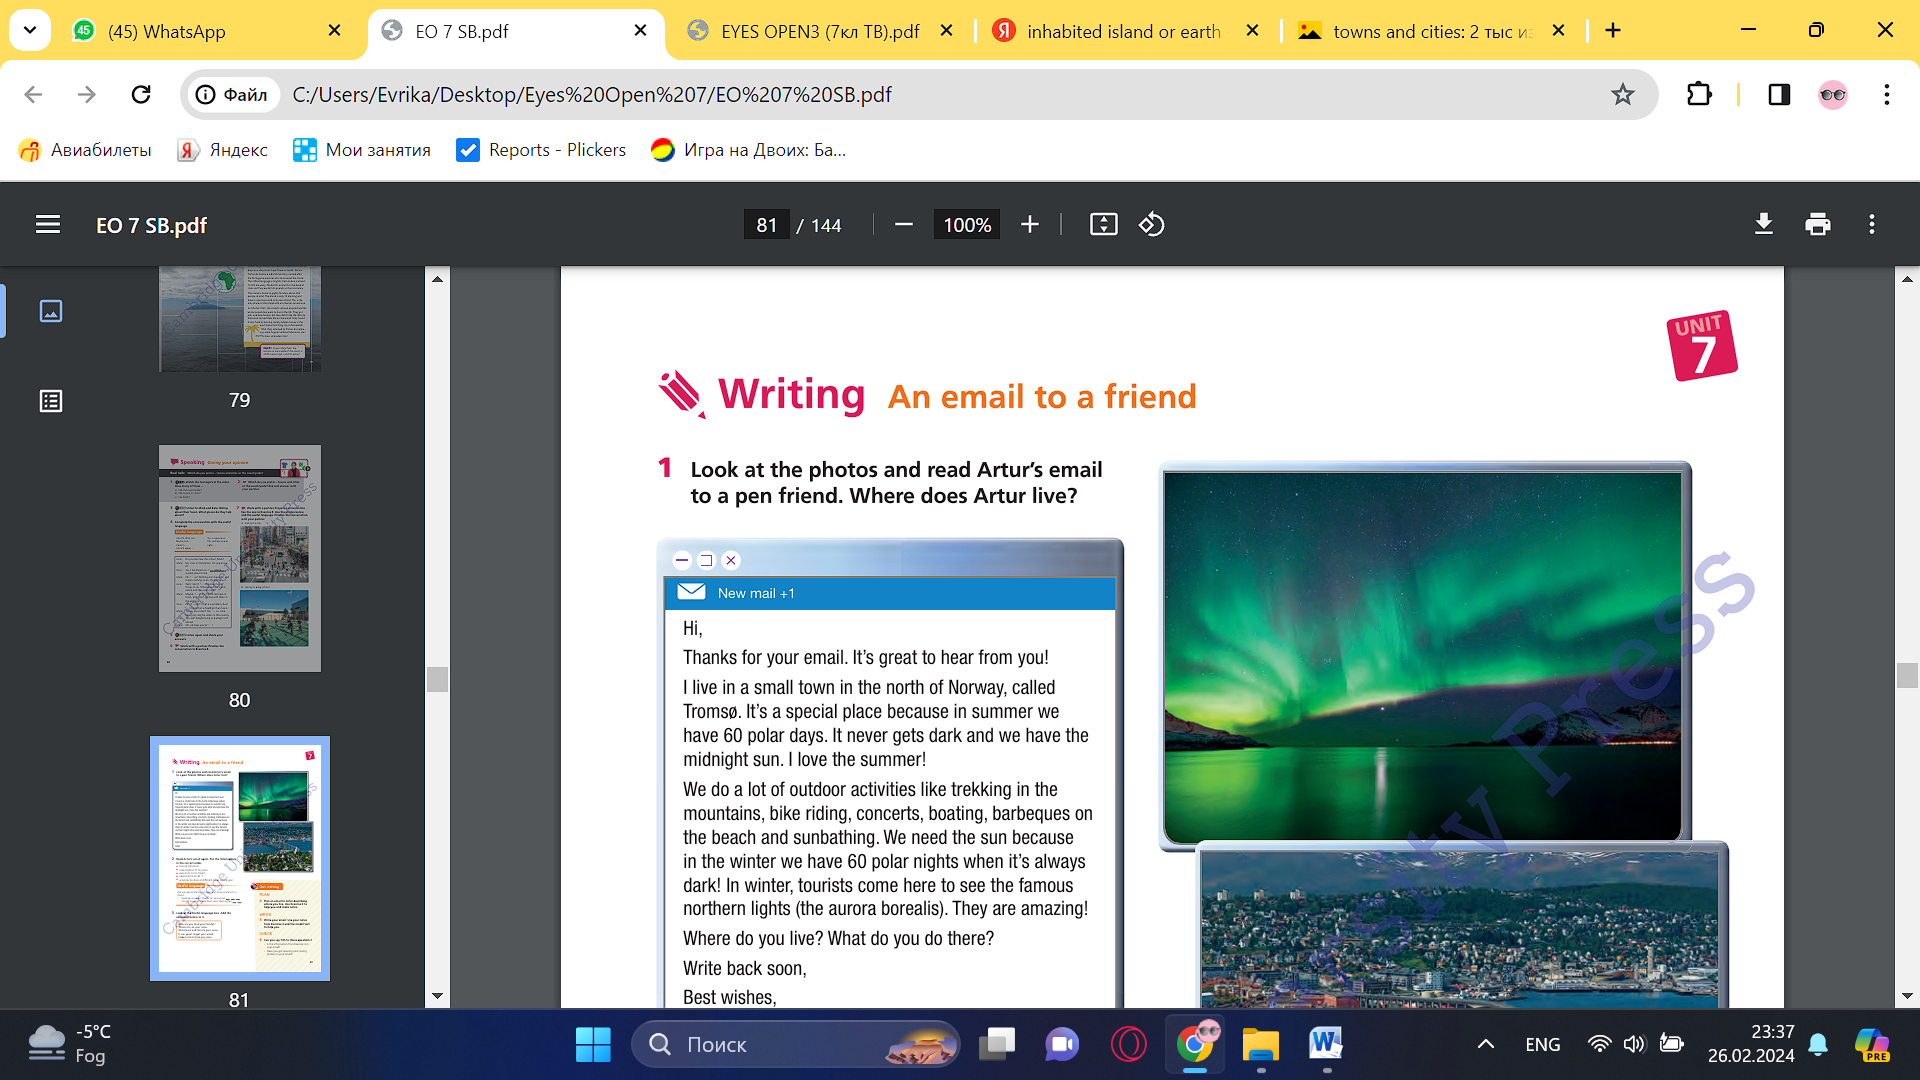Fit PDF to page
The width and height of the screenshot is (1920, 1080).
[1104, 224]
